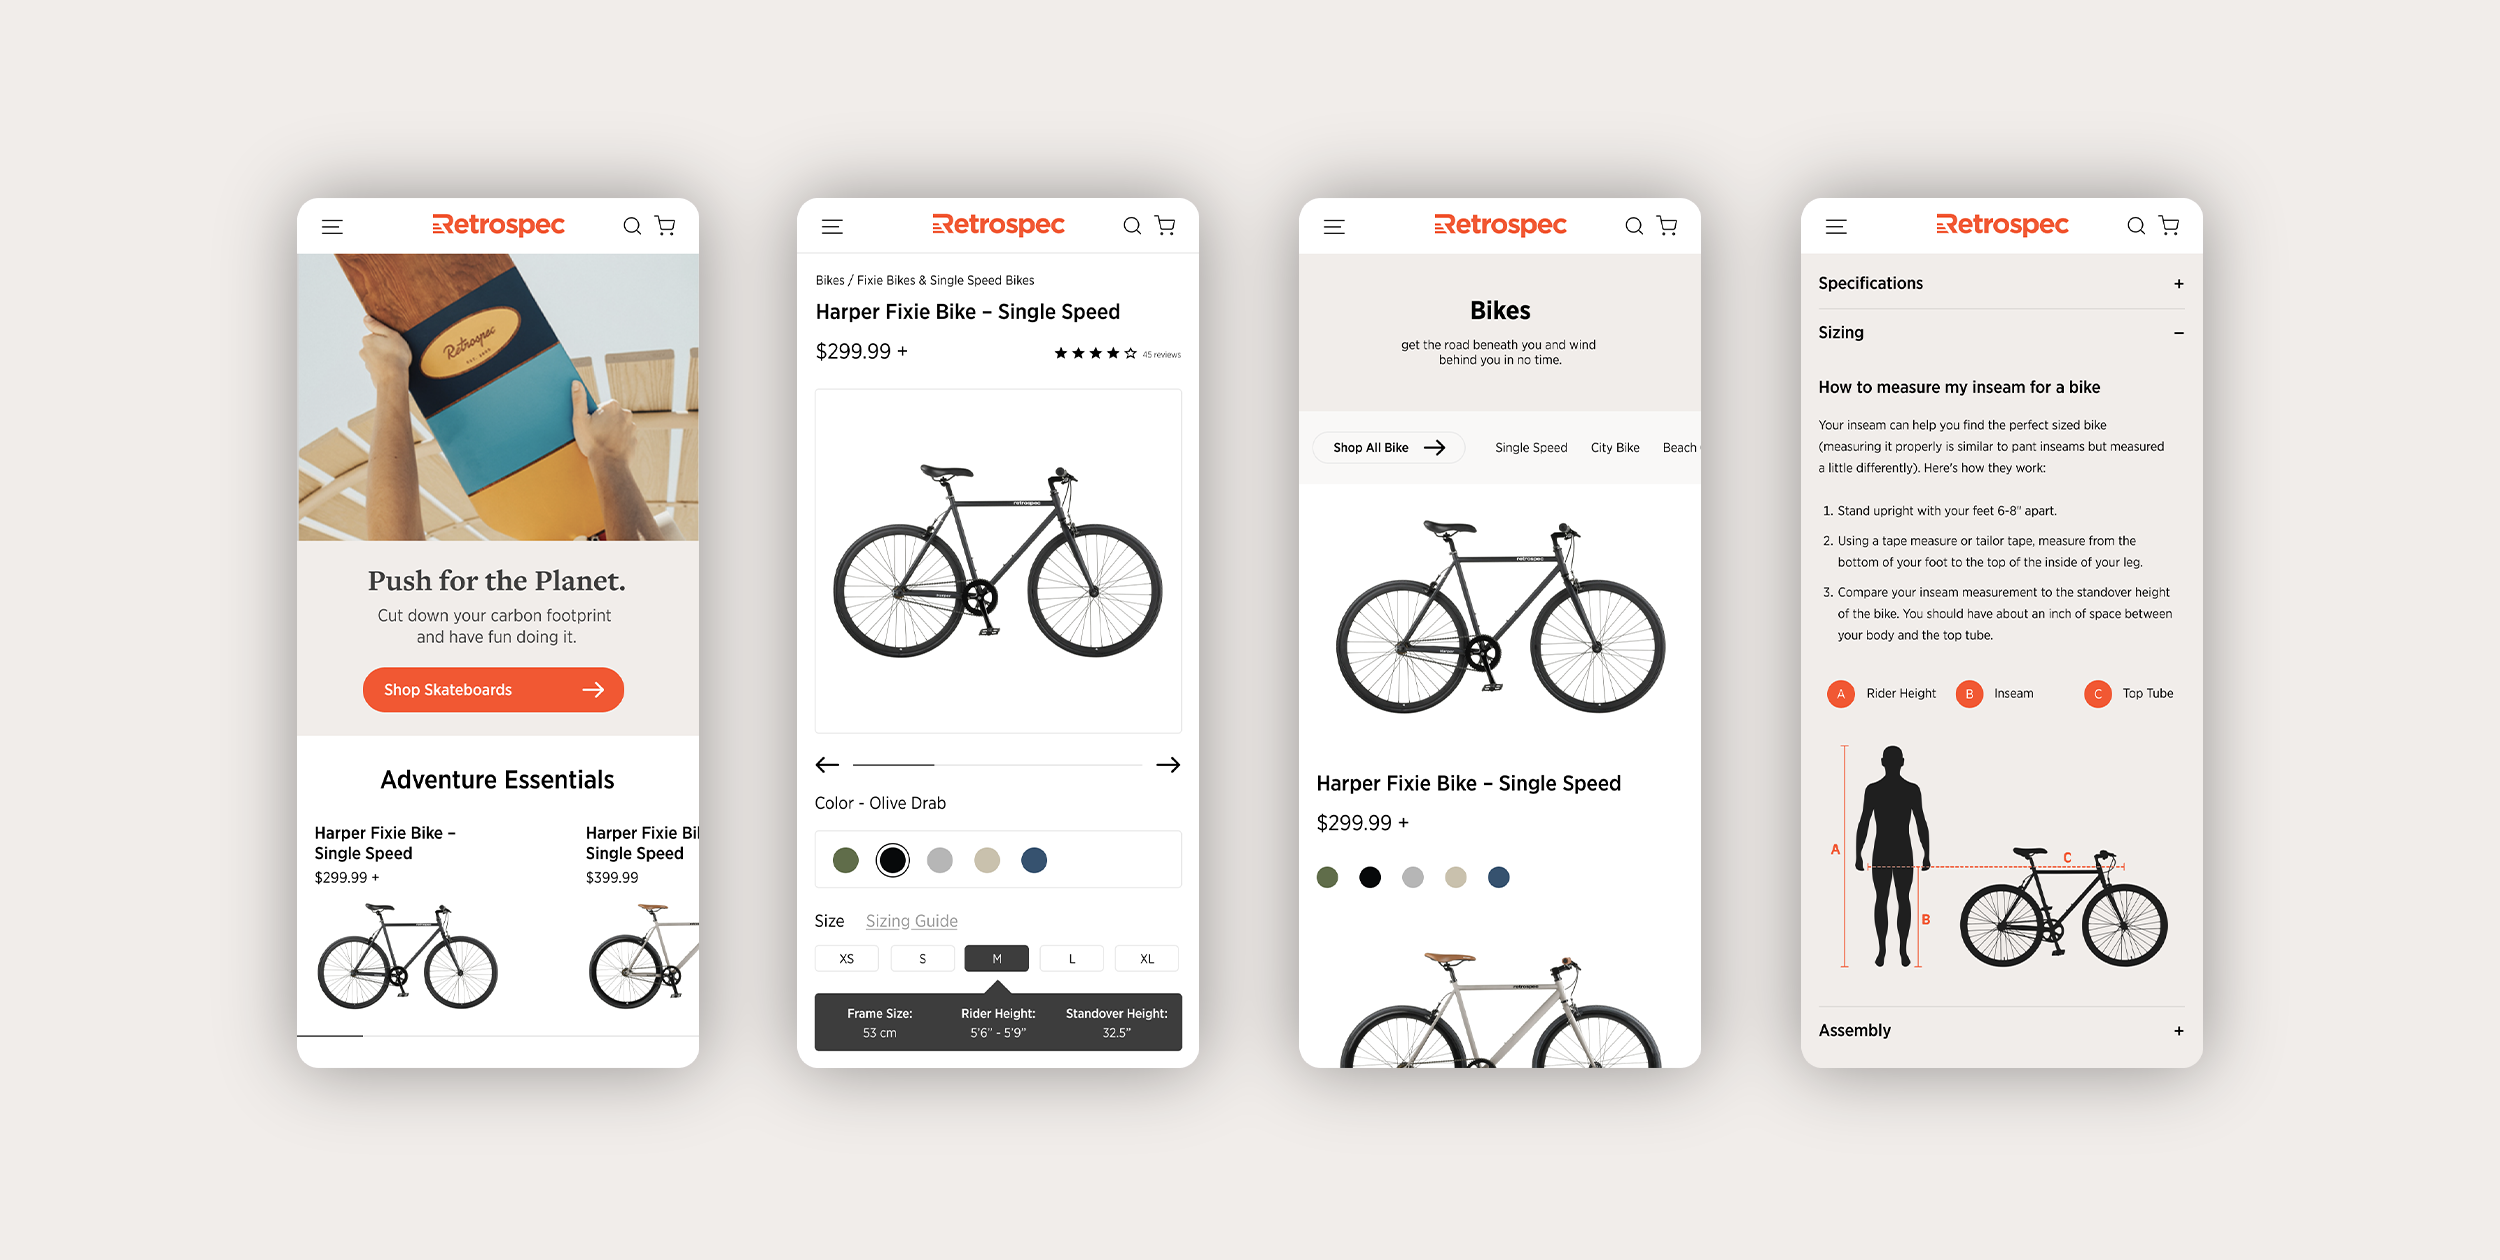Screen dimensions: 2500x1260
Task: Open the Bikes category breadcrumb dropdown
Action: point(829,280)
